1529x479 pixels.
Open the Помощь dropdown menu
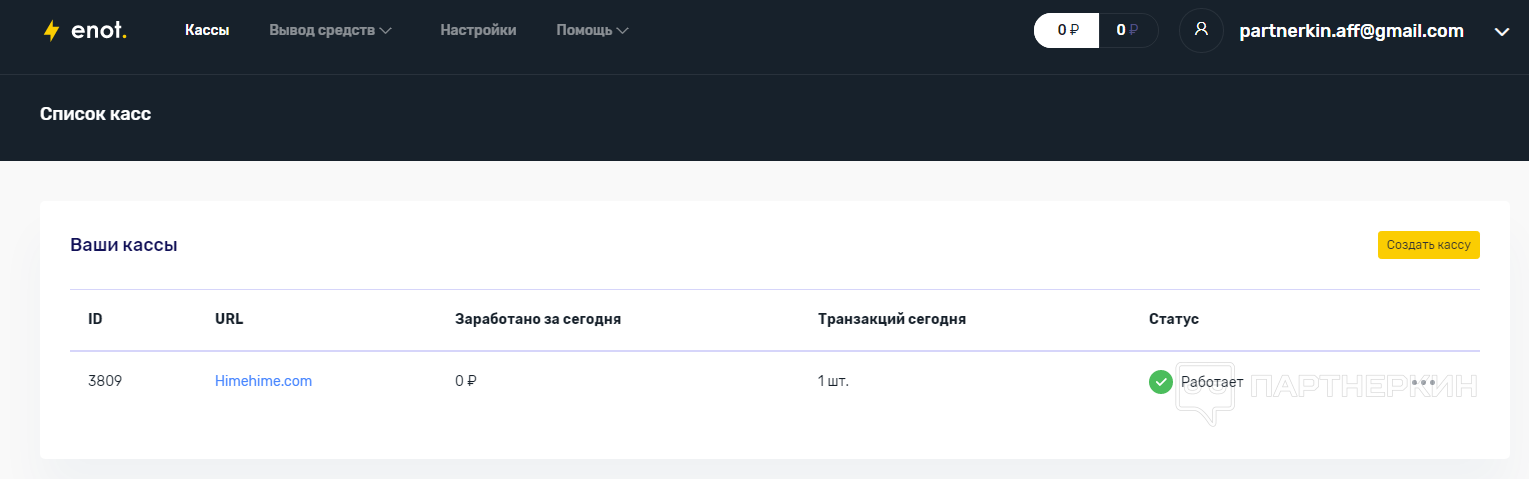[x=592, y=31]
